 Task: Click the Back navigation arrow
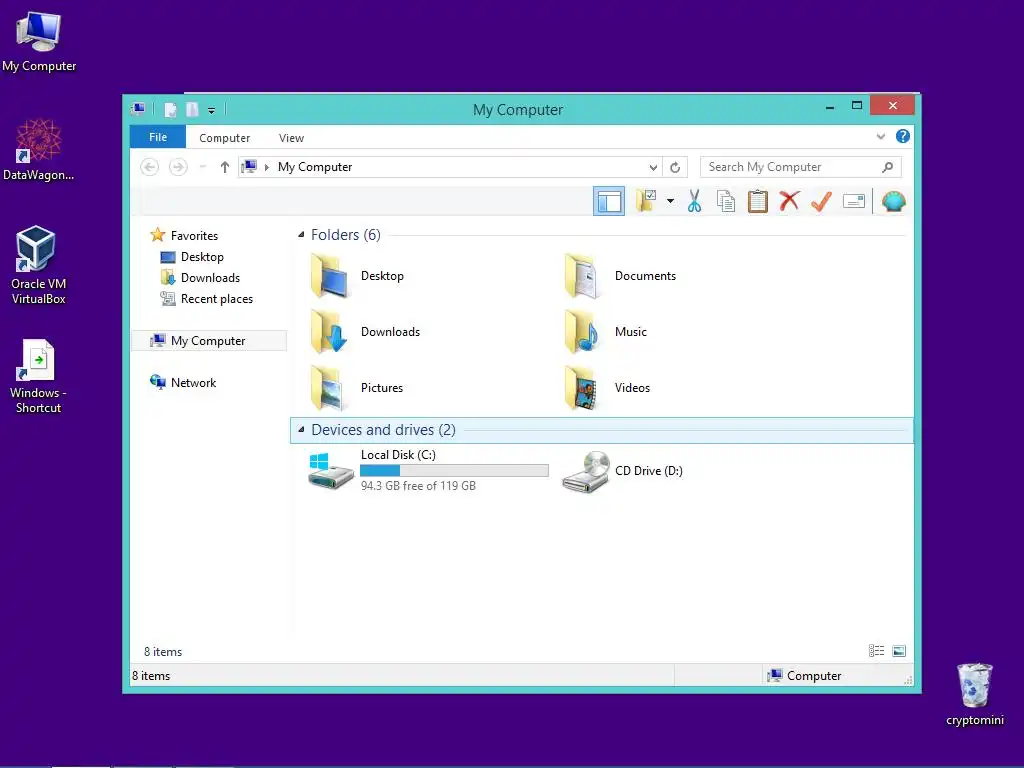(x=150, y=167)
